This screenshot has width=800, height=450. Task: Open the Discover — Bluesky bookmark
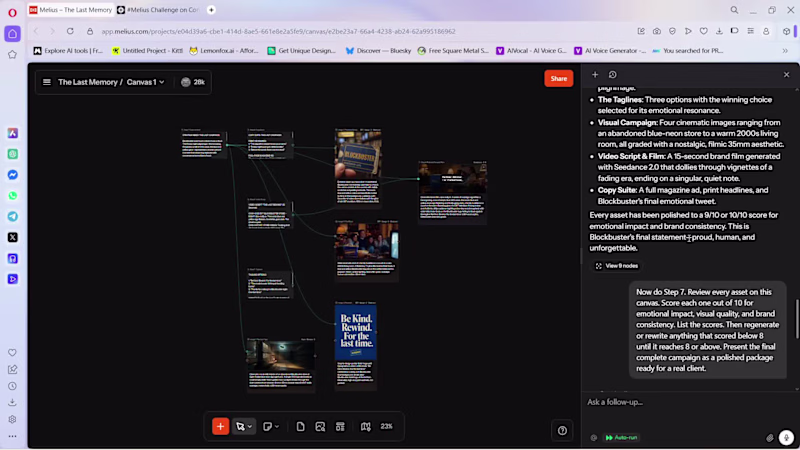point(378,51)
